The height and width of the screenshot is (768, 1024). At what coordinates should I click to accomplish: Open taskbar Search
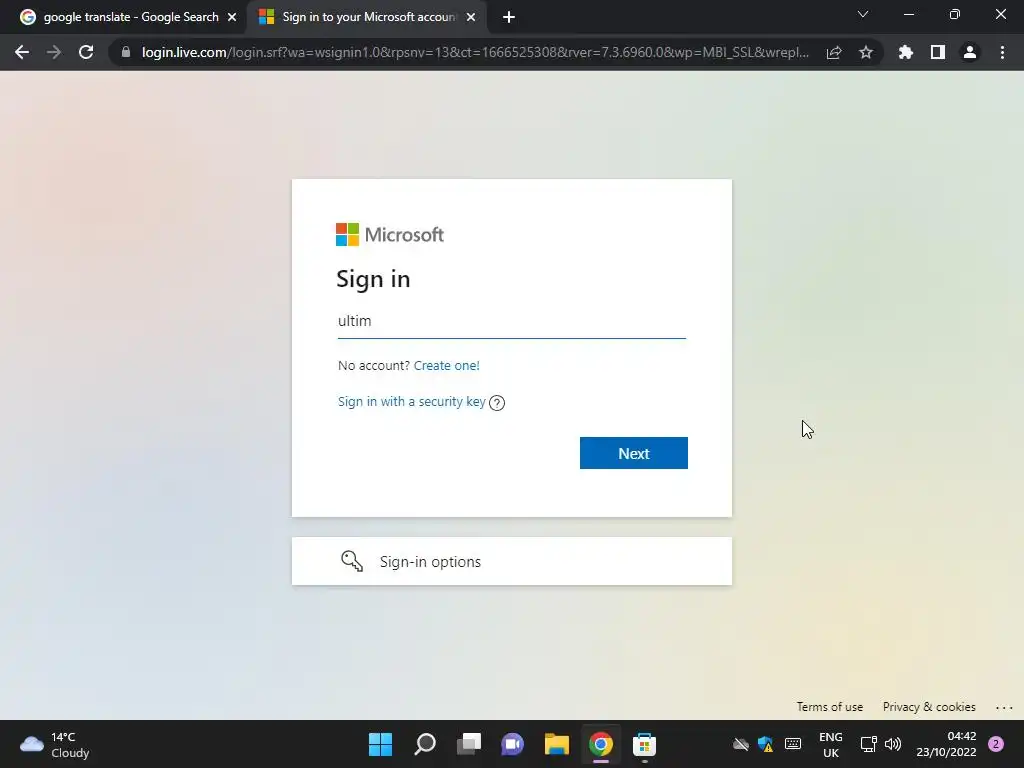click(x=424, y=744)
